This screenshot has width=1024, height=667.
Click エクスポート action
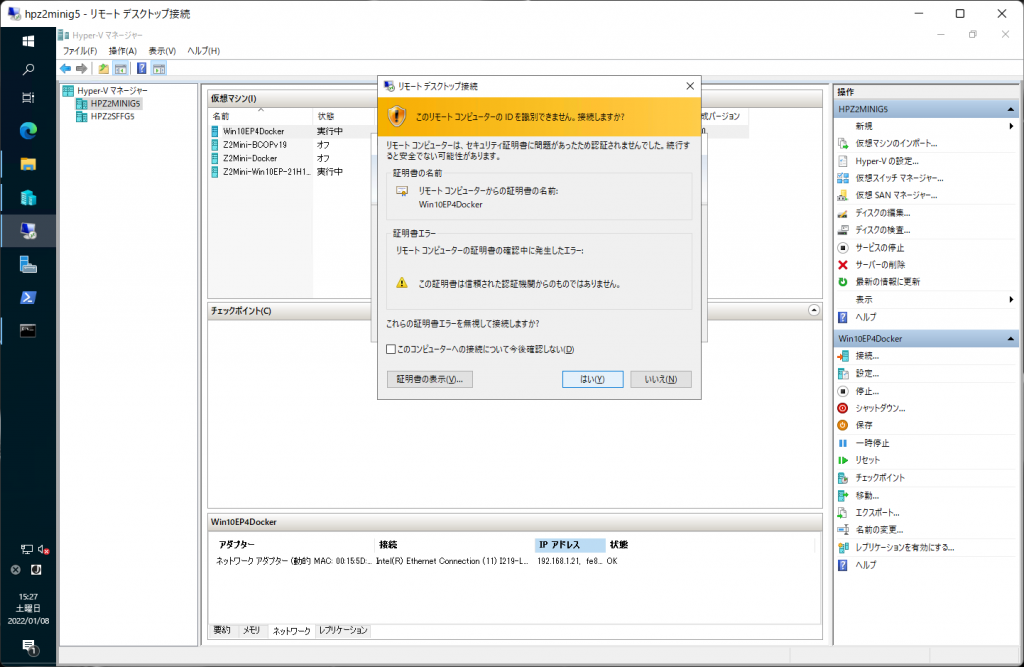click(x=877, y=513)
